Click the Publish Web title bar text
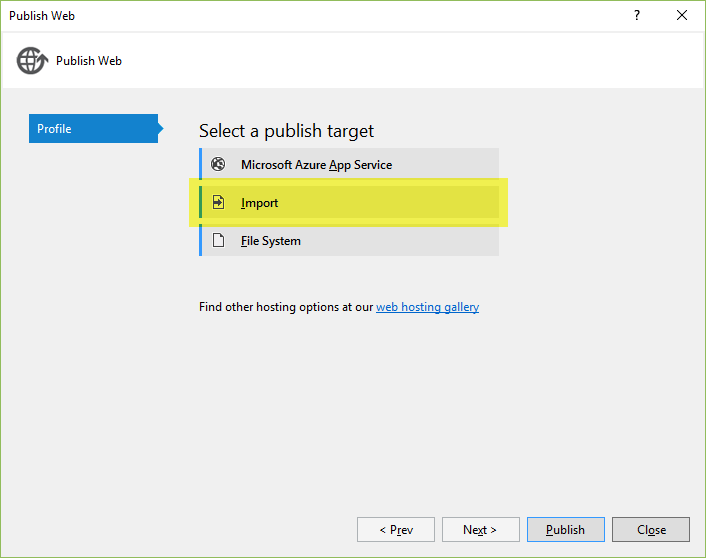This screenshot has width=706, height=558. pos(42,16)
